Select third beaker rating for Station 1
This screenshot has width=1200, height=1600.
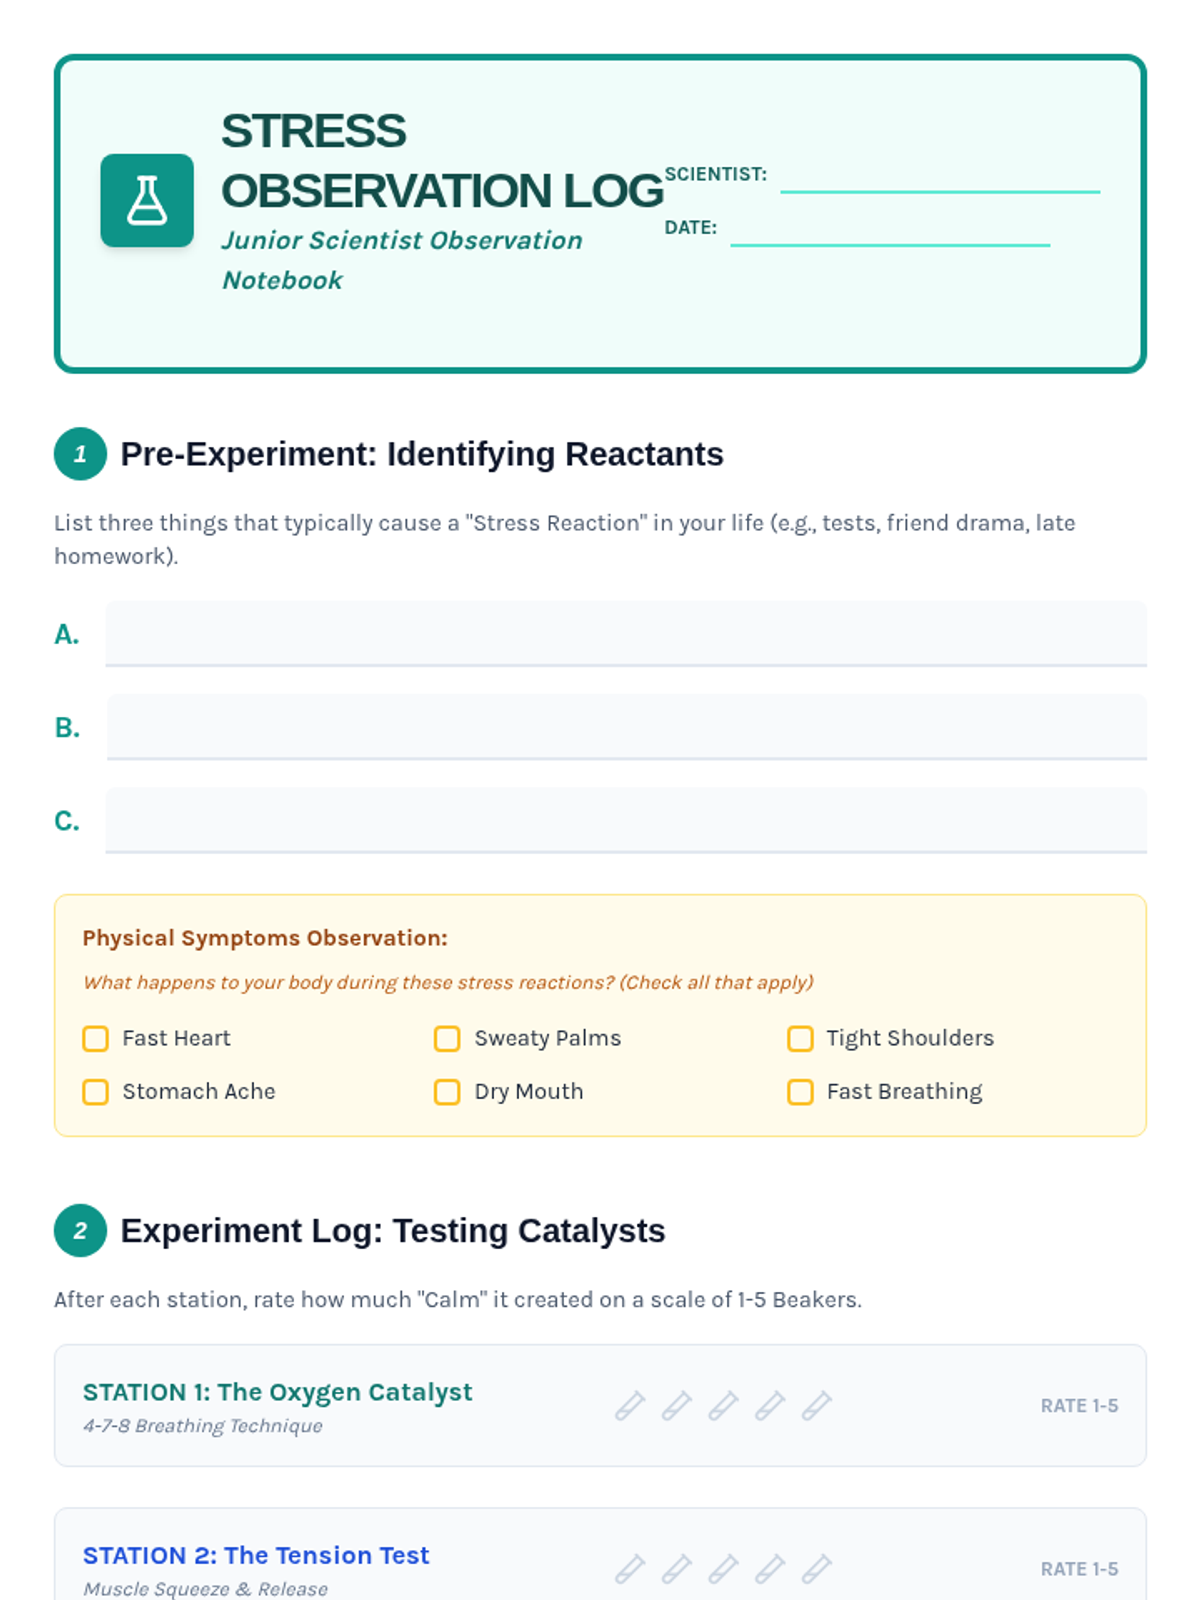tap(723, 1405)
